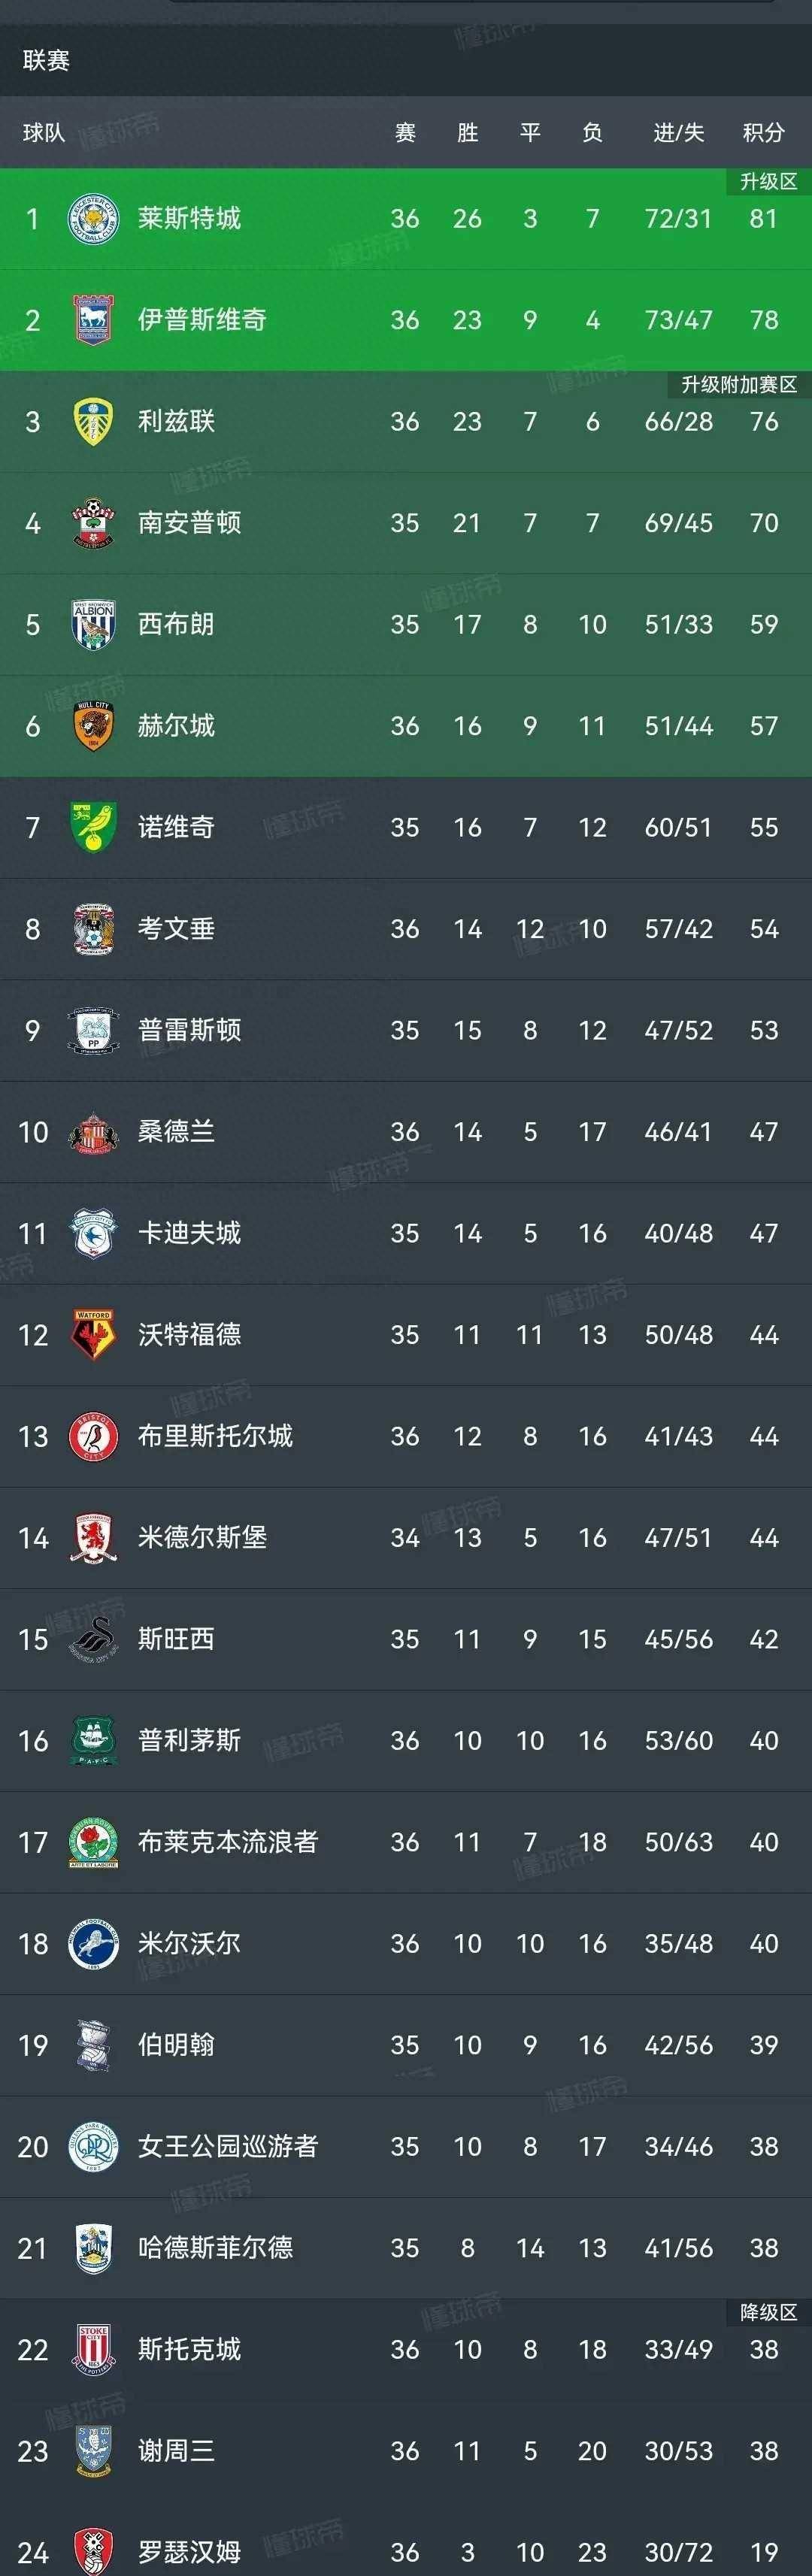The image size is (812, 2576).
Task: Open the 考文垂 team link
Action: coord(176,929)
